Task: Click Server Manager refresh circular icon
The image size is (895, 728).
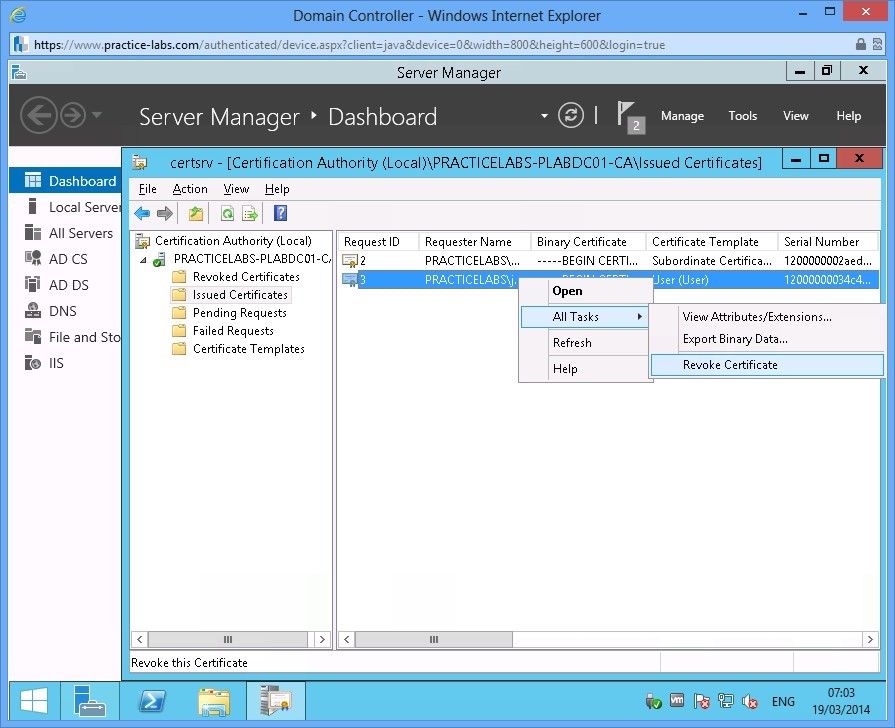Action: (x=571, y=115)
